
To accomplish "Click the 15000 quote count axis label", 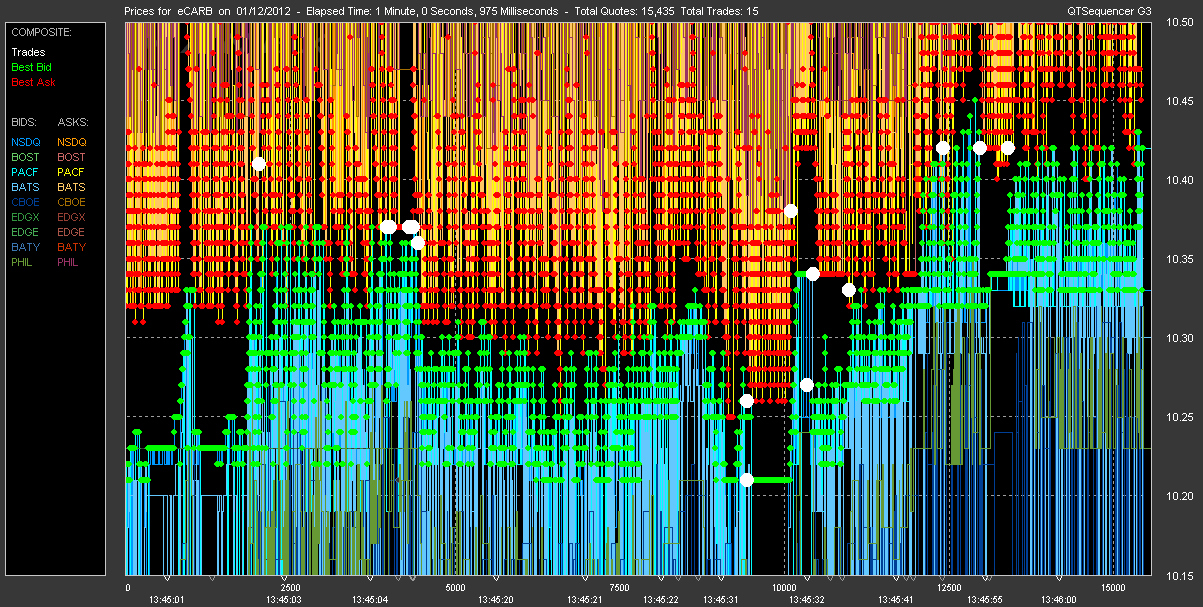I will pyautogui.click(x=1115, y=588).
